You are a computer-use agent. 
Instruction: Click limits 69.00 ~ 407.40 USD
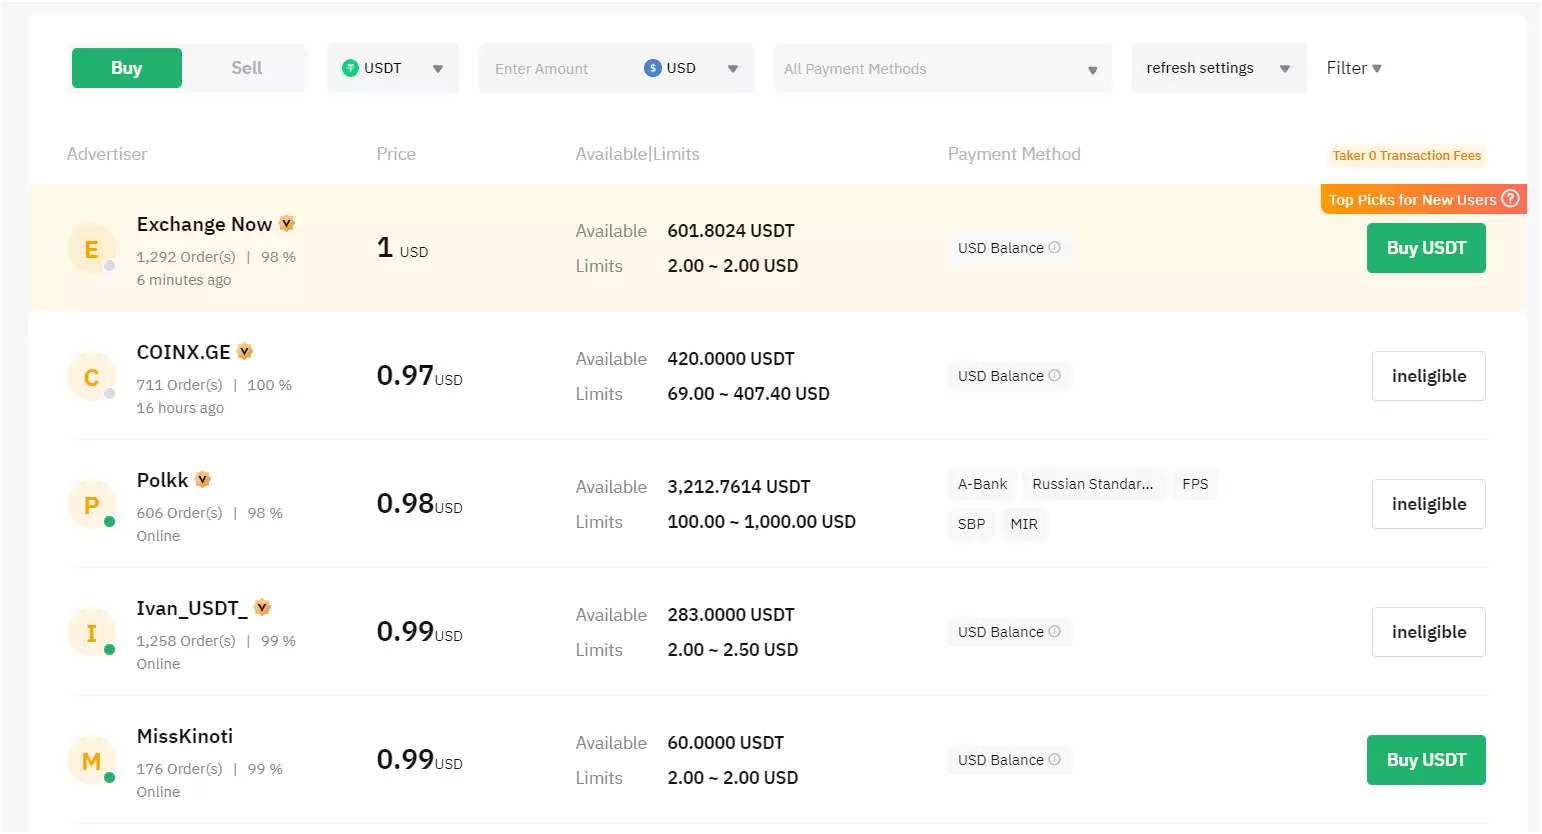coord(749,394)
